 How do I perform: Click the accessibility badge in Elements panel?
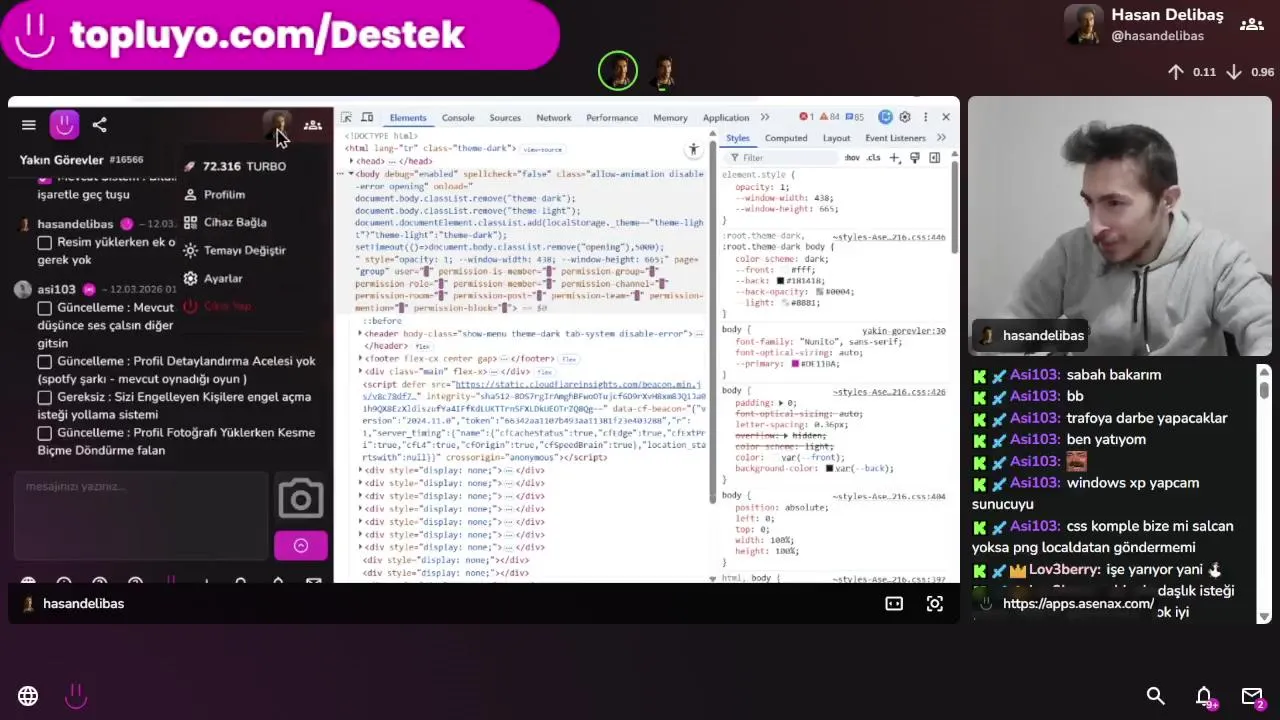point(693,150)
